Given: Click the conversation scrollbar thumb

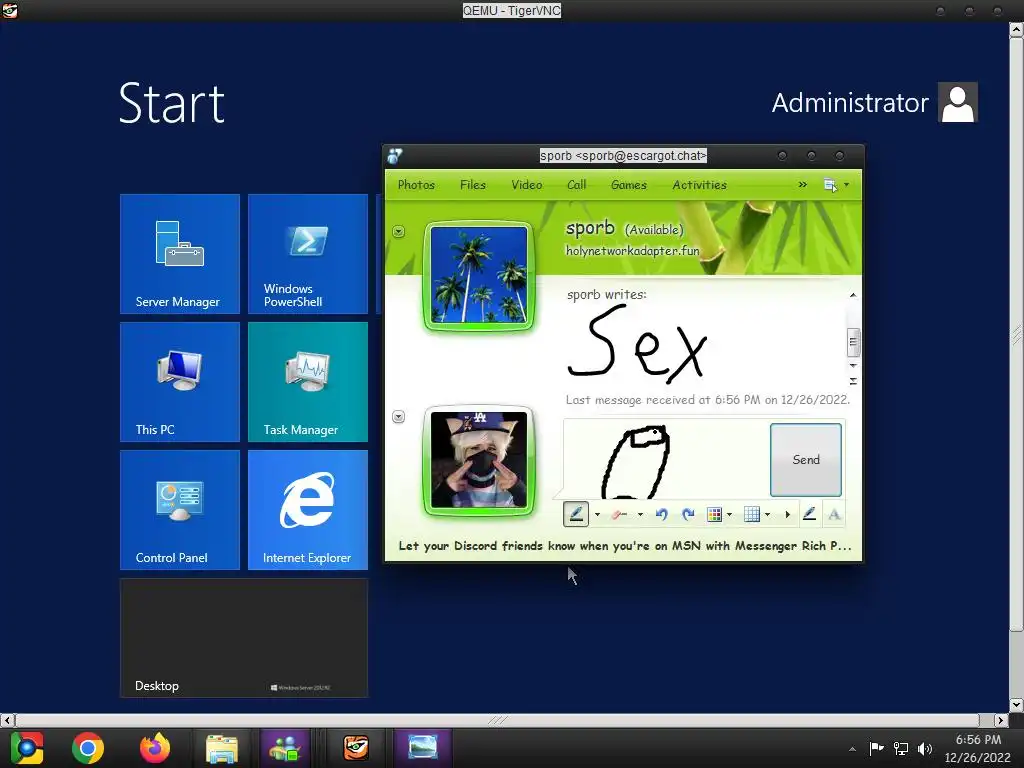Looking at the screenshot, I should pyautogui.click(x=853, y=342).
